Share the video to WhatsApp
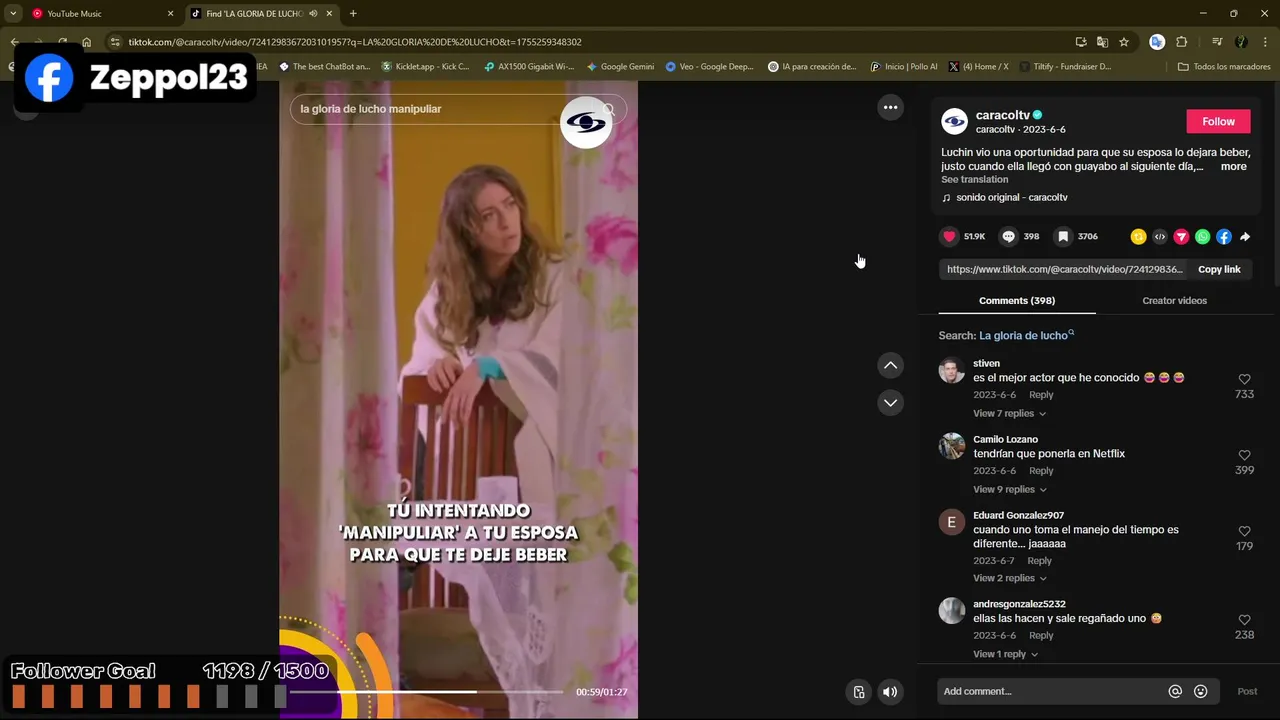 [1202, 237]
